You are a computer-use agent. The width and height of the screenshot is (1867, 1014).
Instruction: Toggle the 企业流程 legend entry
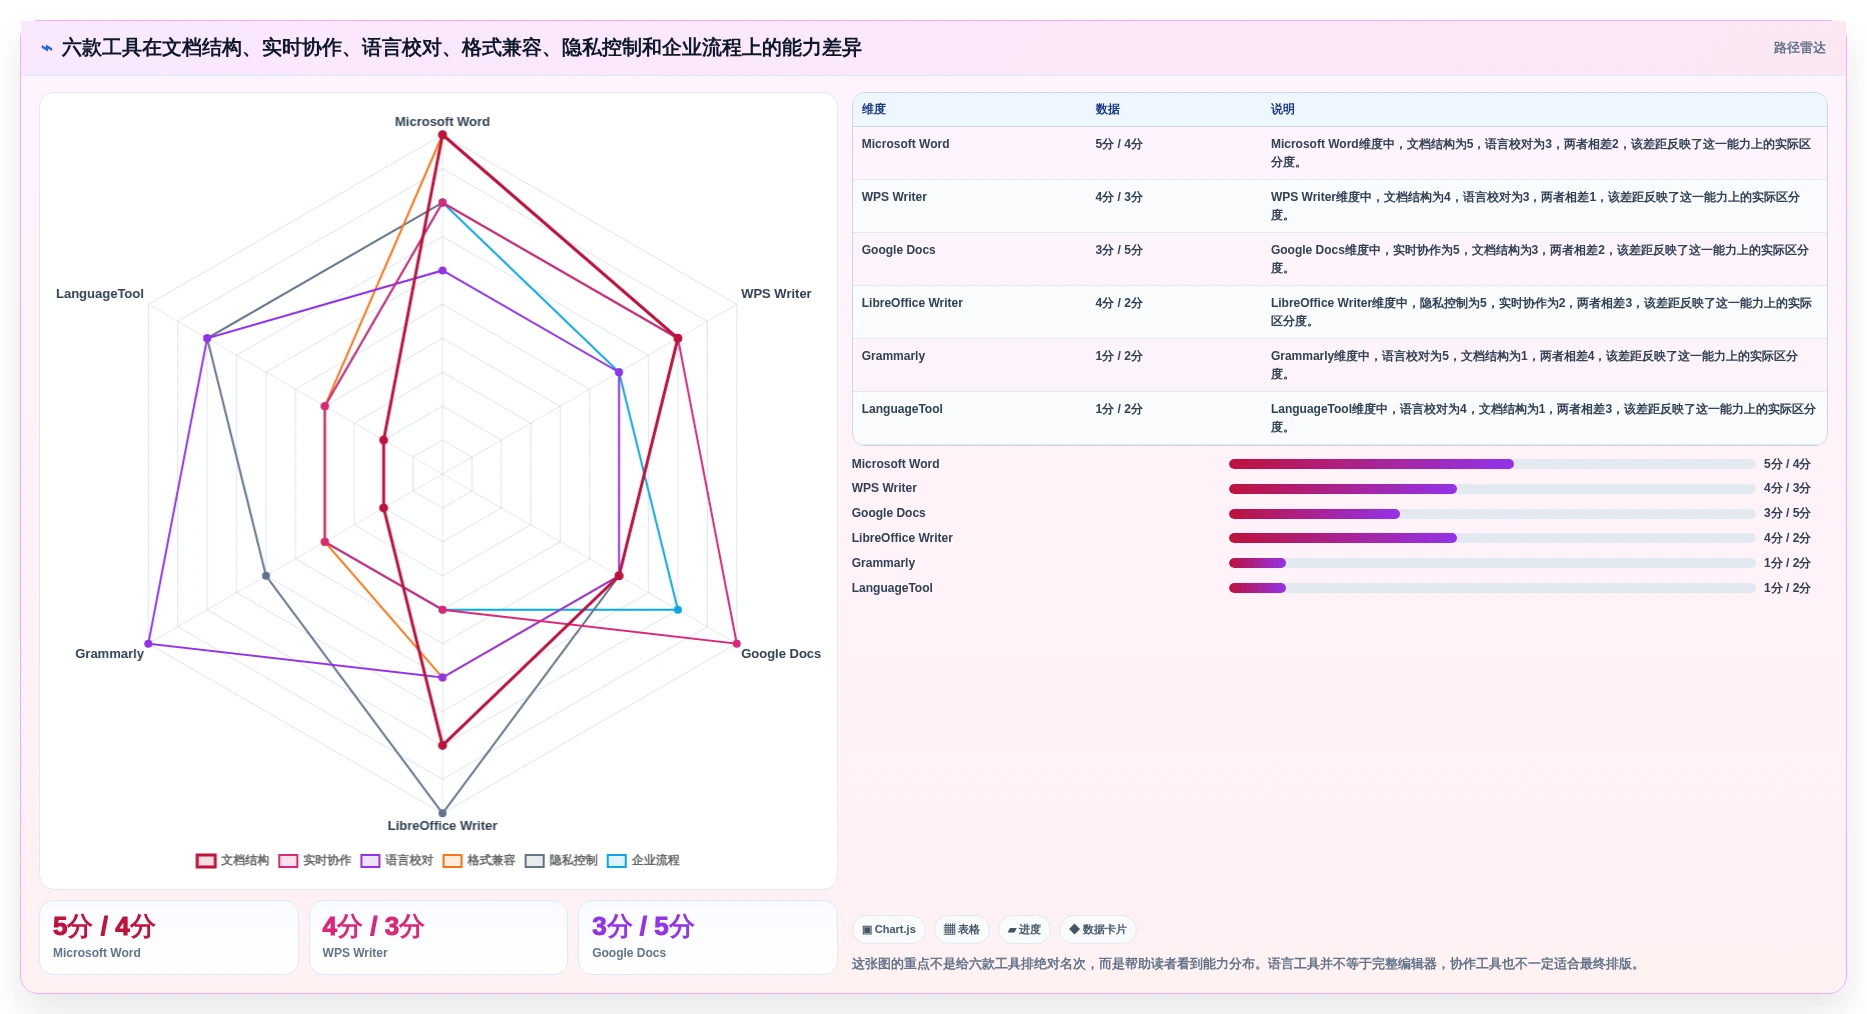642,861
